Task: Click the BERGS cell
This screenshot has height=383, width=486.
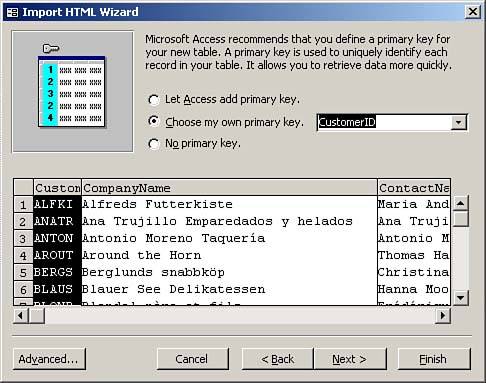Action: pyautogui.click(x=57, y=272)
